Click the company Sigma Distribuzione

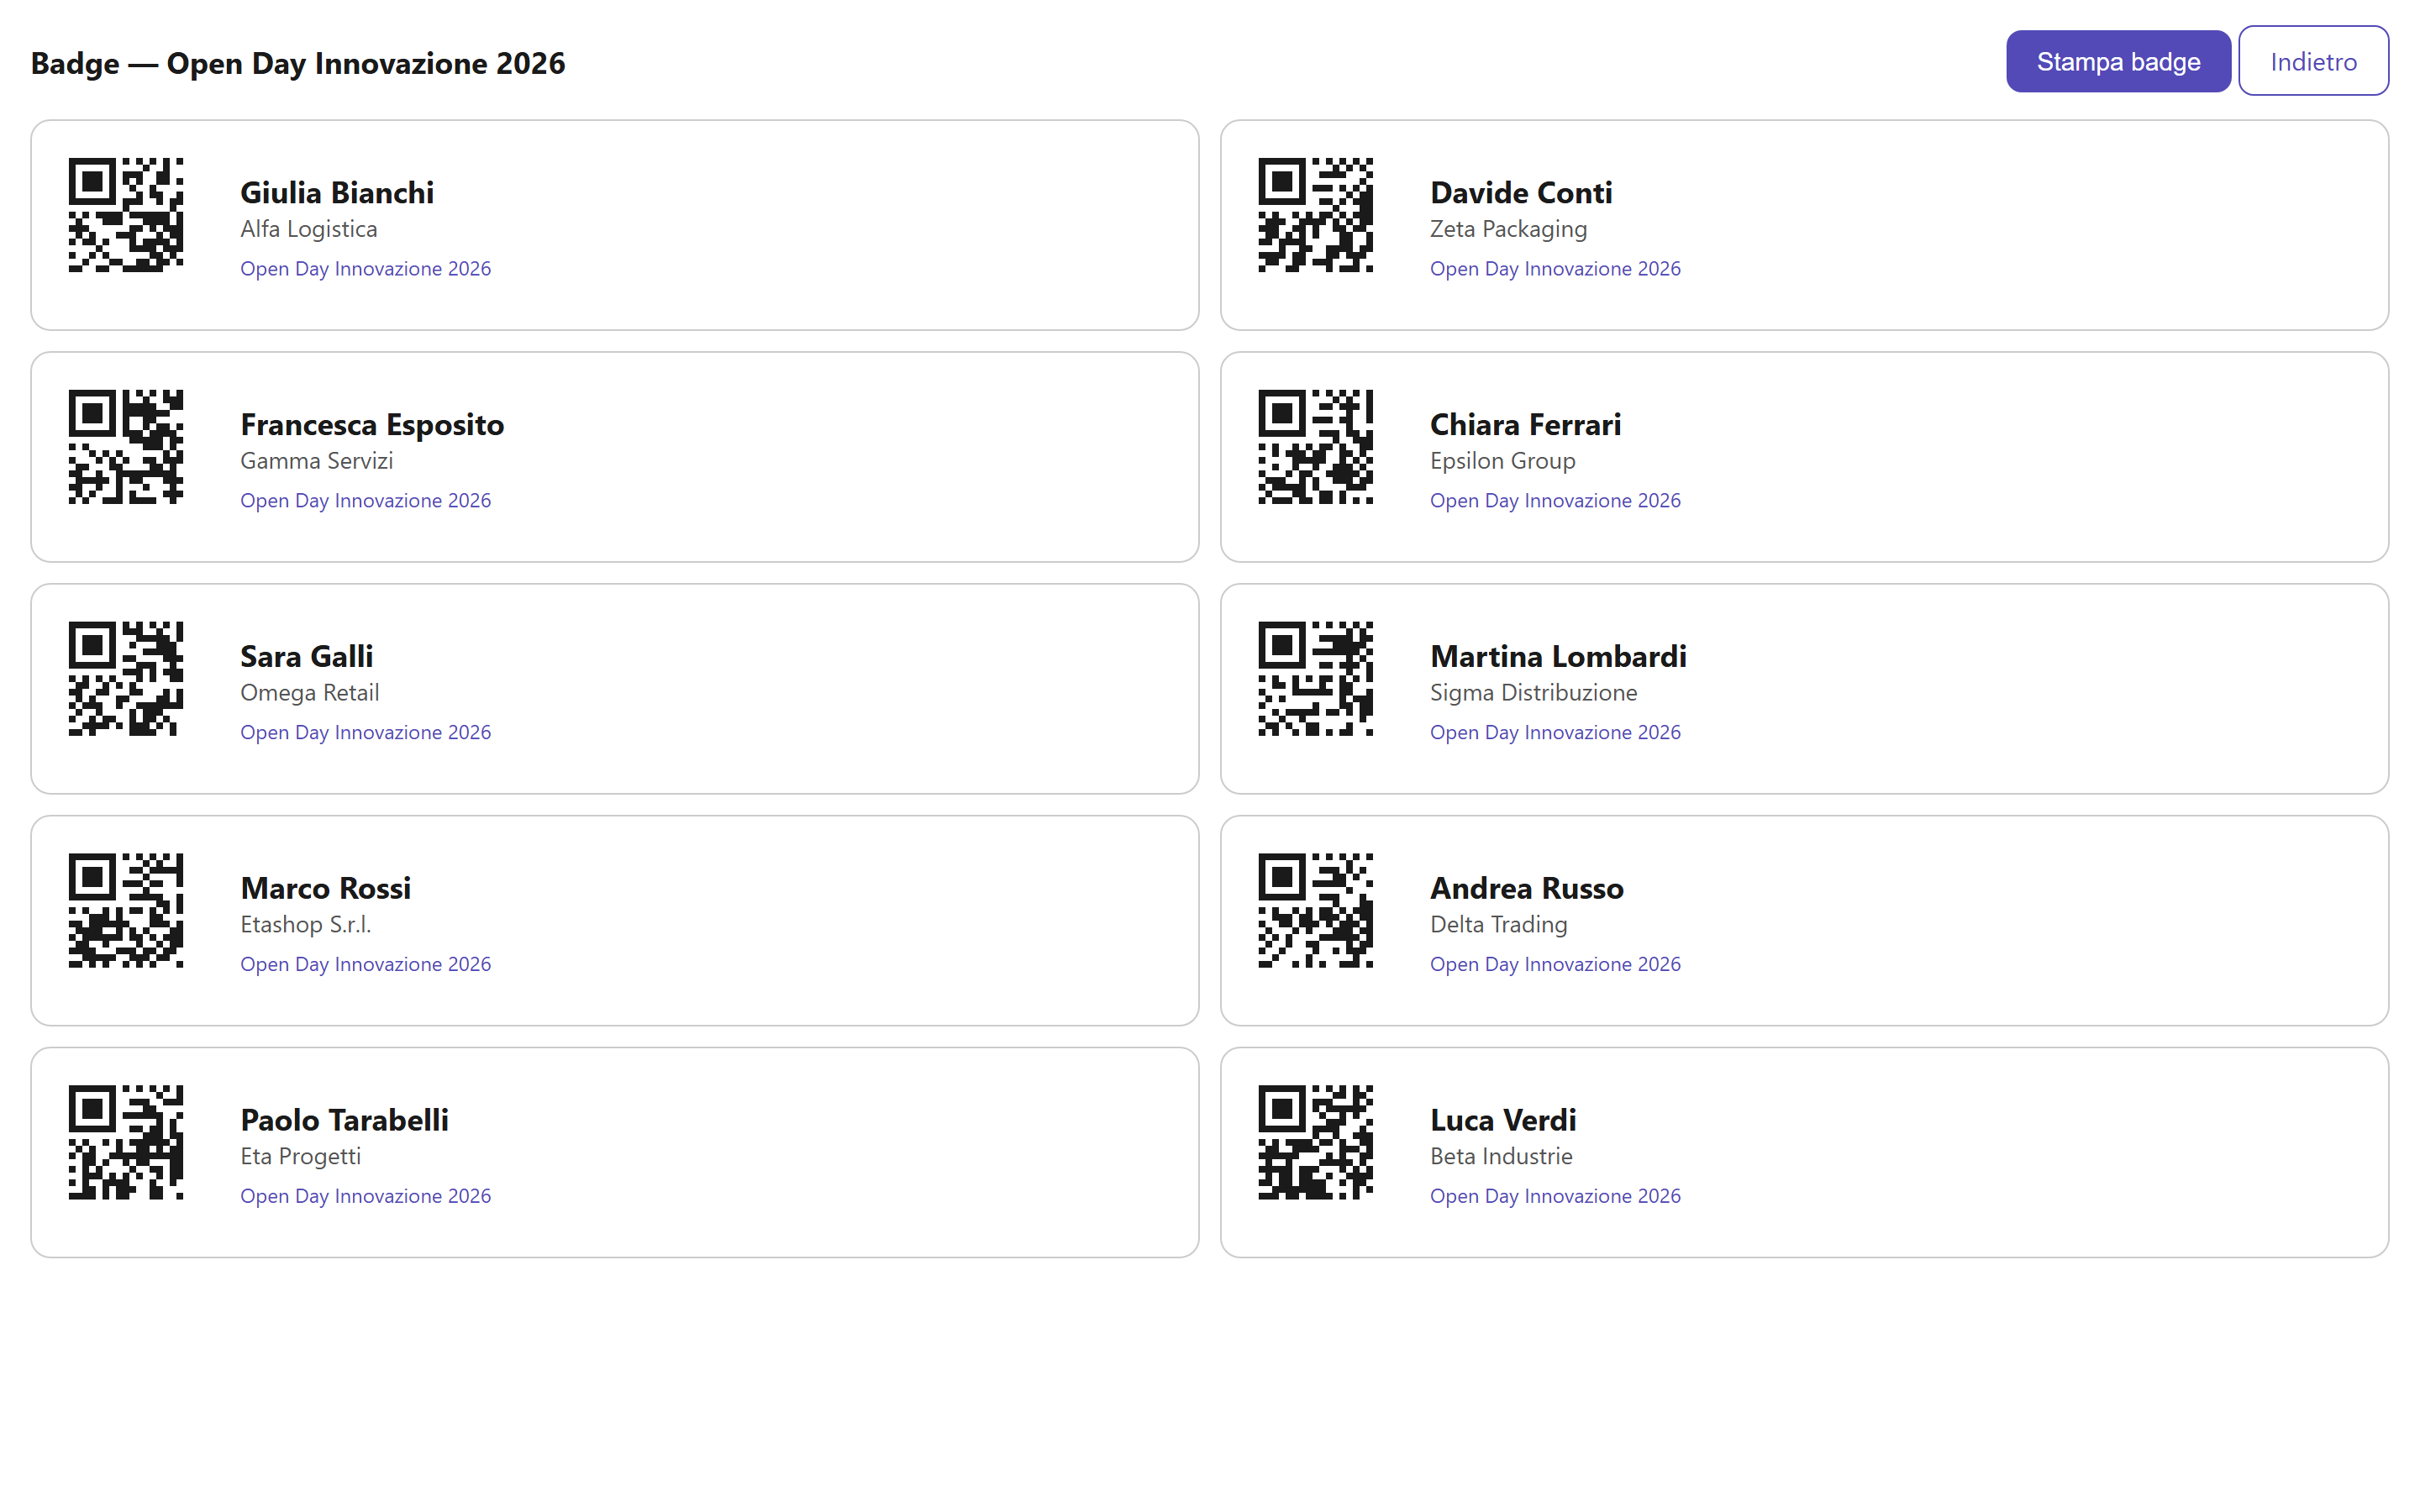click(x=1533, y=693)
